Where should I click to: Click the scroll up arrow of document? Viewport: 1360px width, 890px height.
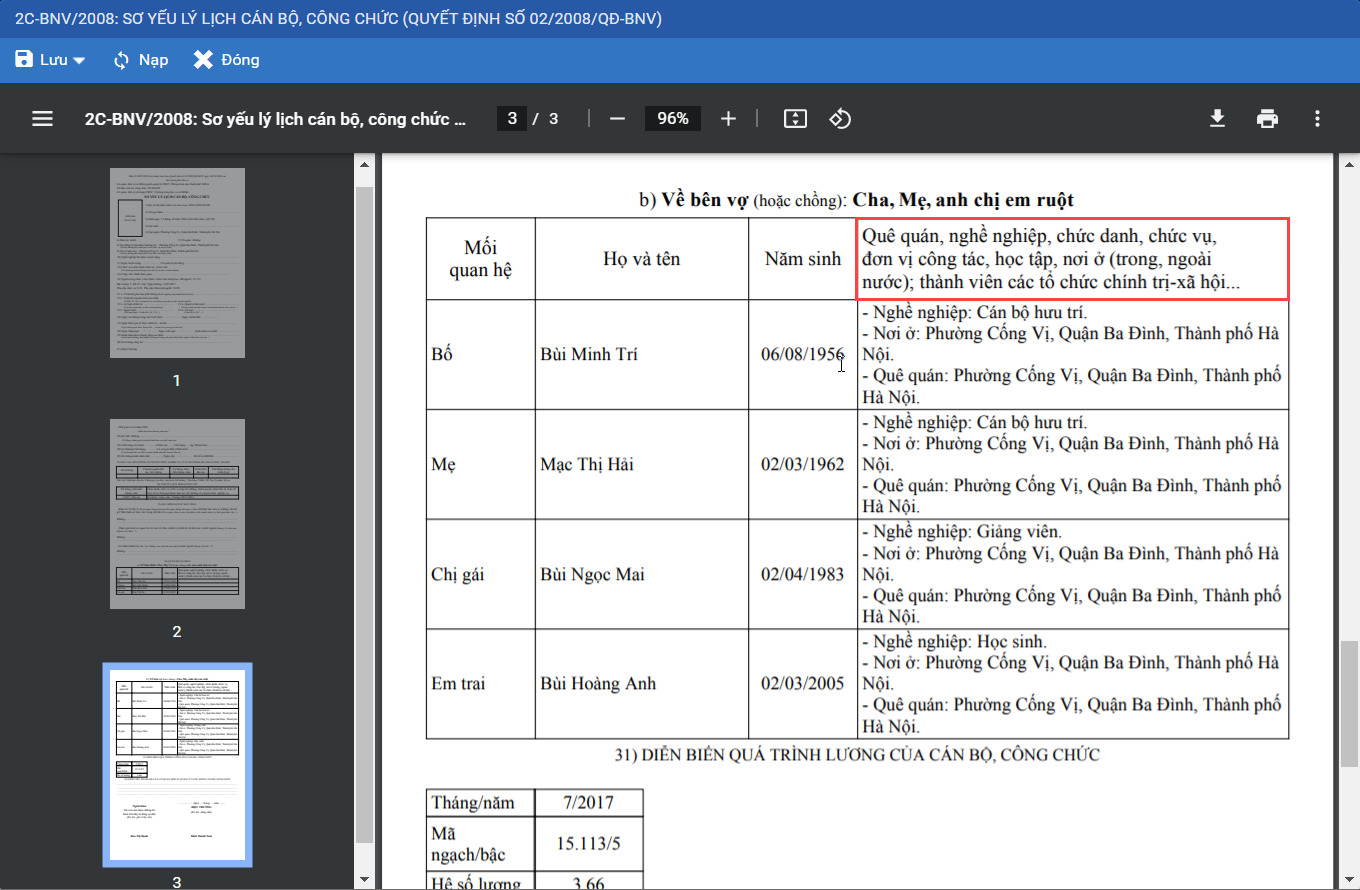pyautogui.click(x=1349, y=164)
